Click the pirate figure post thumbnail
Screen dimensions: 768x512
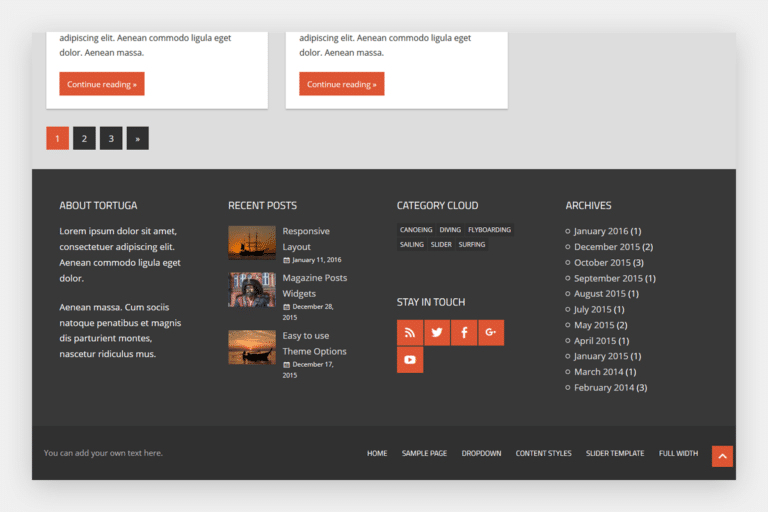pyautogui.click(x=252, y=290)
